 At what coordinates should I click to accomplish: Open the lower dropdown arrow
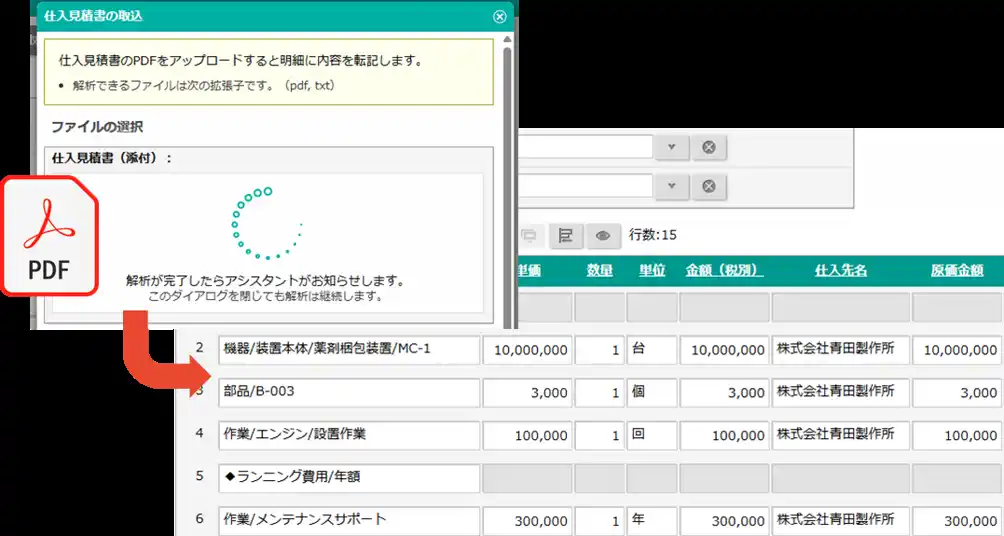point(672,186)
